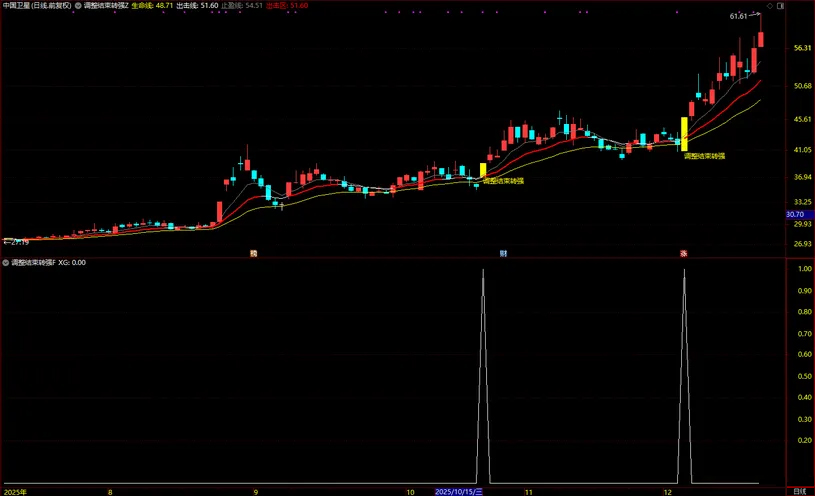
Task: Click the diamond icon at chart top-right
Action: [770, 6]
